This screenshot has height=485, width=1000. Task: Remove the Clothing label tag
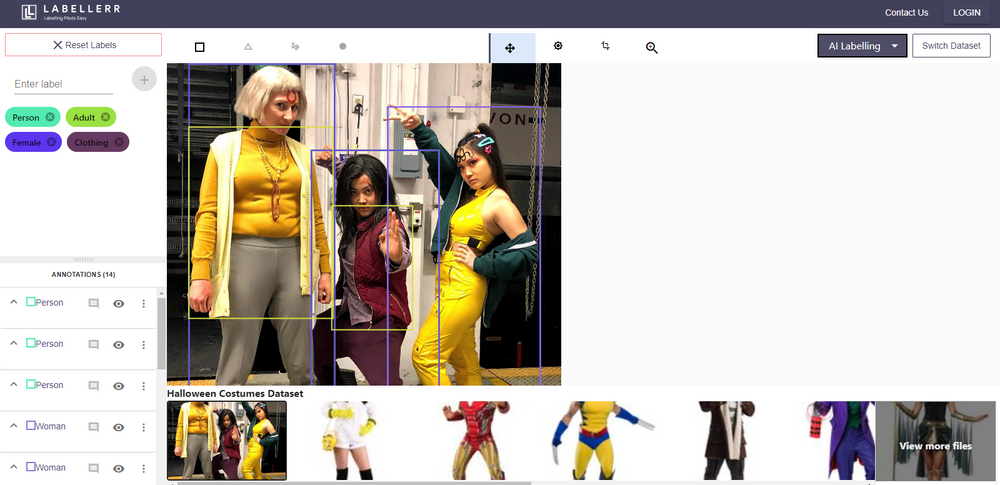[x=119, y=142]
